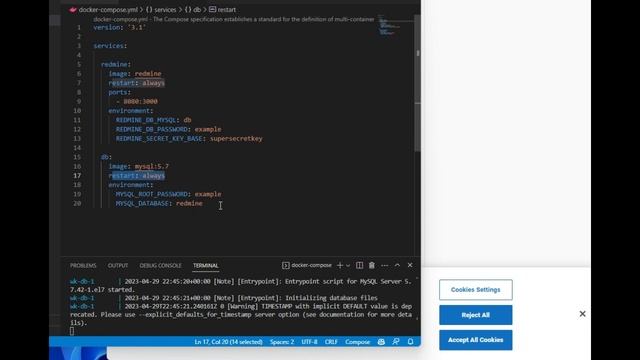This screenshot has height=360, width=640.
Task: Click 'REDMINE_SECRET_KEY_BASE: supersecretkey' line
Action: (189, 138)
